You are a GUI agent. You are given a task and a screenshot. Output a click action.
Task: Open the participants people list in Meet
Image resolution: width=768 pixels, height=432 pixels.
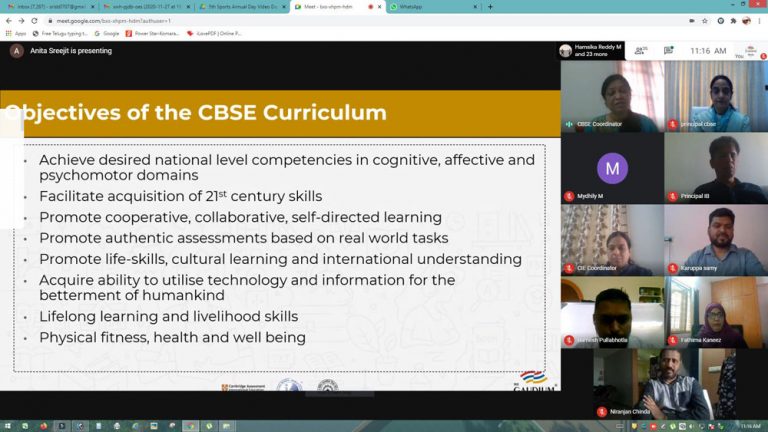pos(640,51)
